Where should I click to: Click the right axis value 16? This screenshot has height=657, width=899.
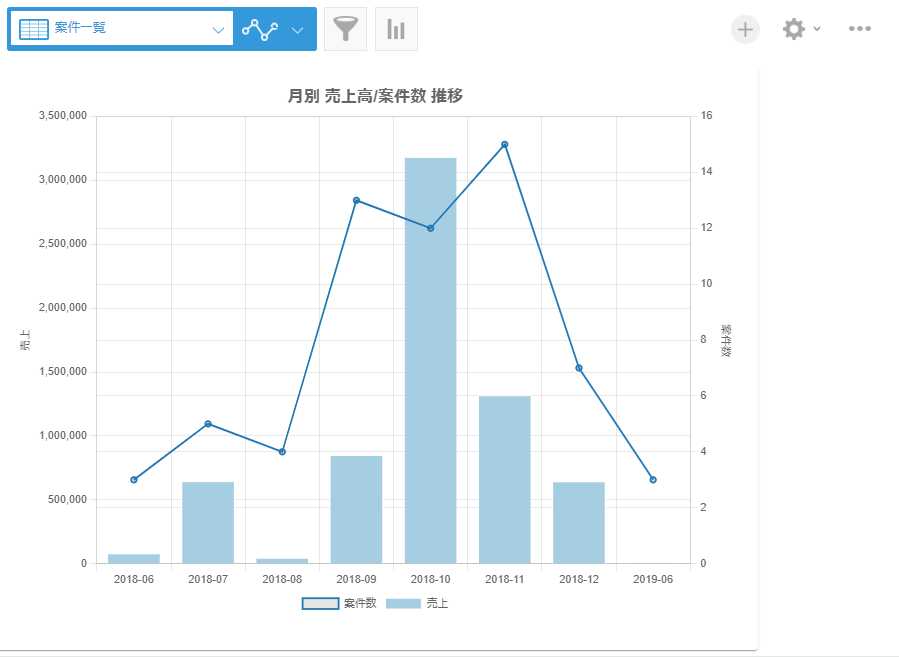(x=706, y=115)
